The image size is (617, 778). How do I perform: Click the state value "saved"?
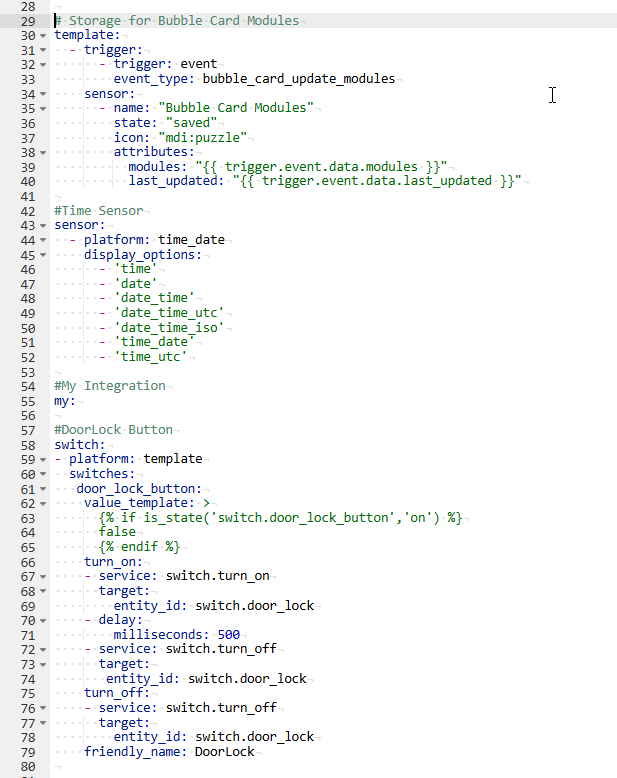click(x=191, y=123)
